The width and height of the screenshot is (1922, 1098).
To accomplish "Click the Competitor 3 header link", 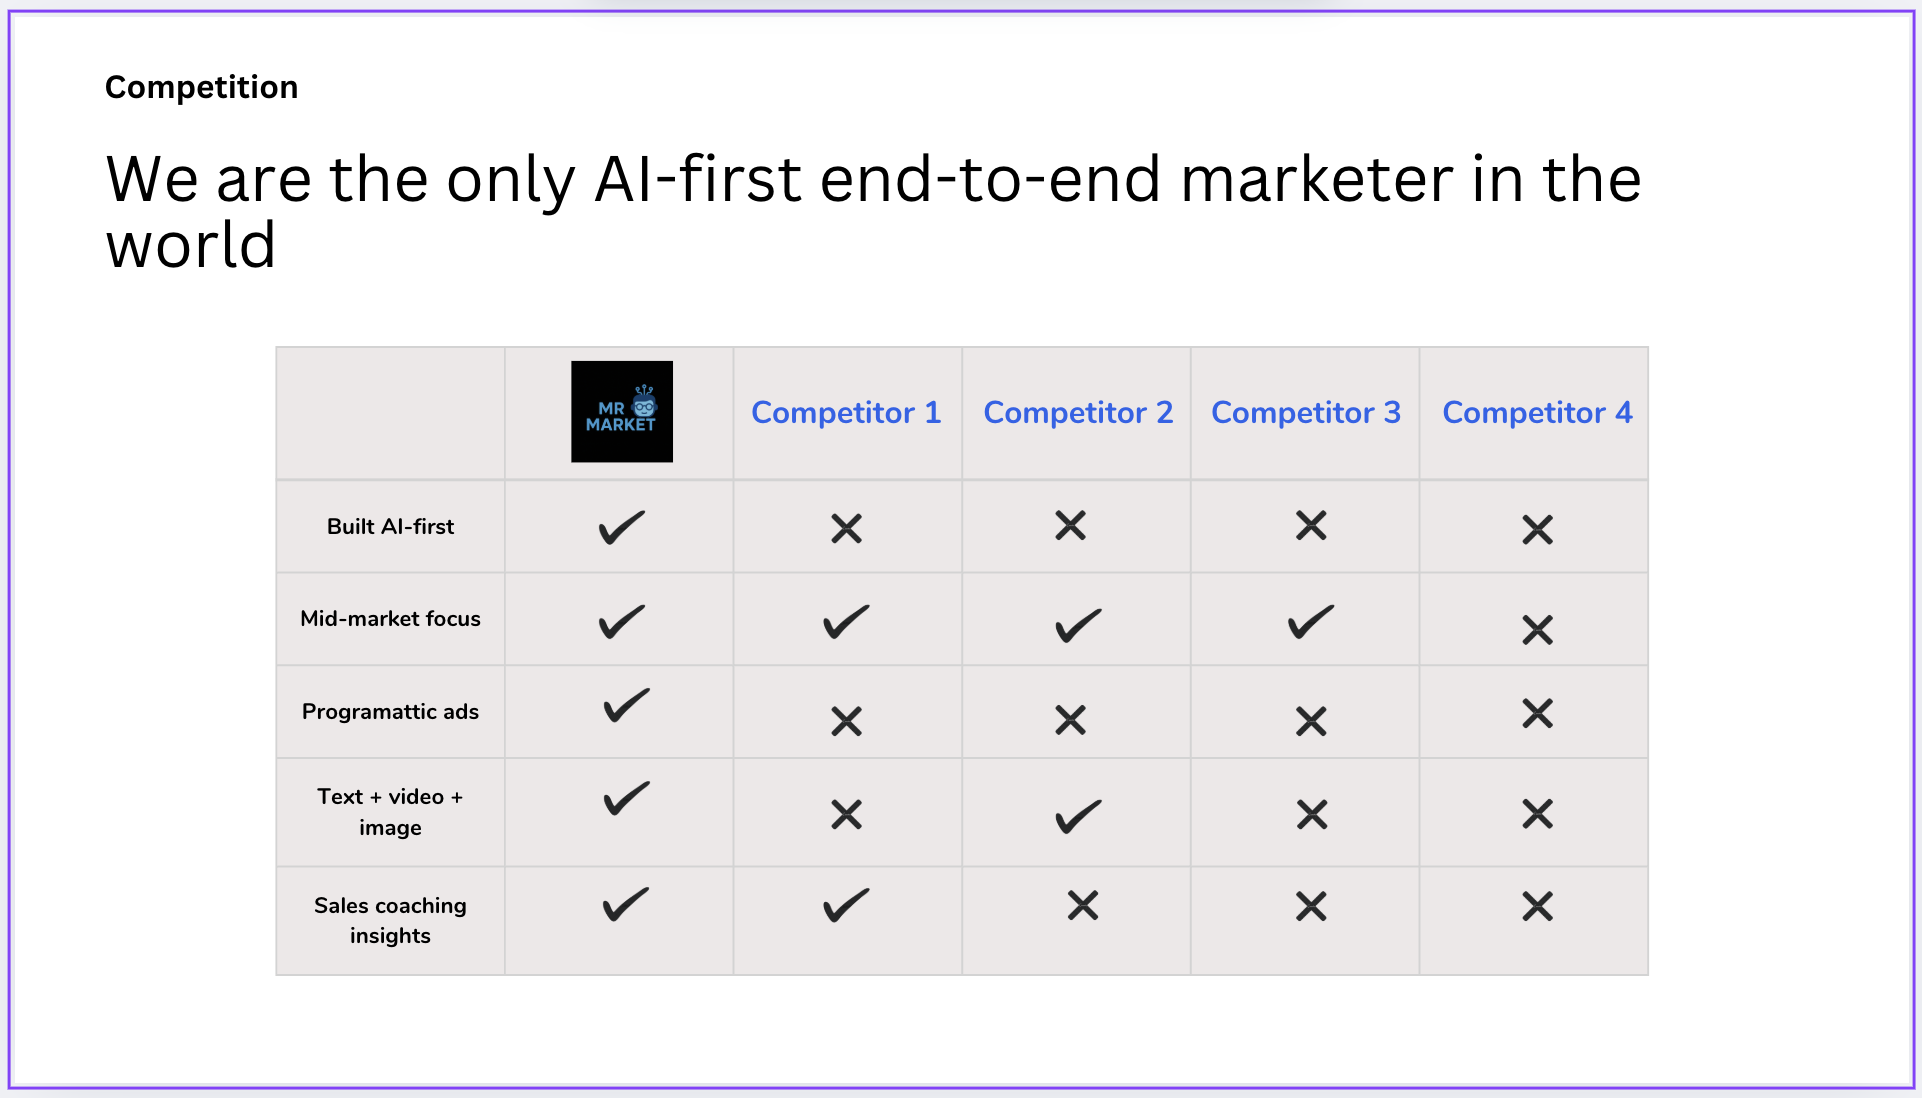I will click(x=1305, y=412).
